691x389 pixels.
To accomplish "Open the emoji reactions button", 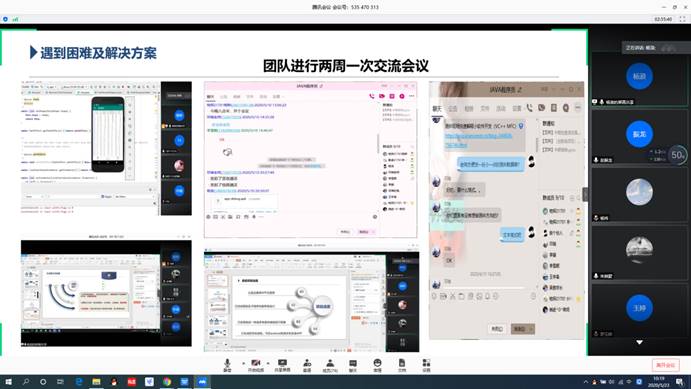I will tap(377, 365).
